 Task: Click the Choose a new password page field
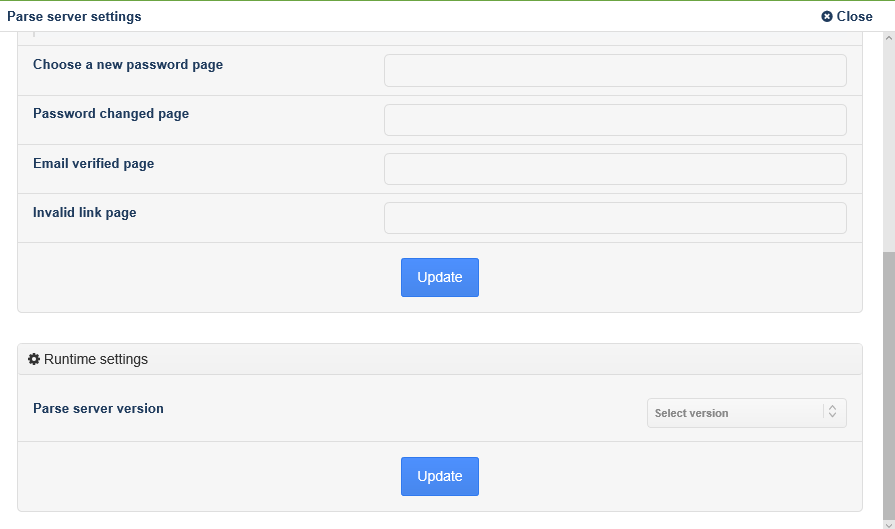pos(615,71)
